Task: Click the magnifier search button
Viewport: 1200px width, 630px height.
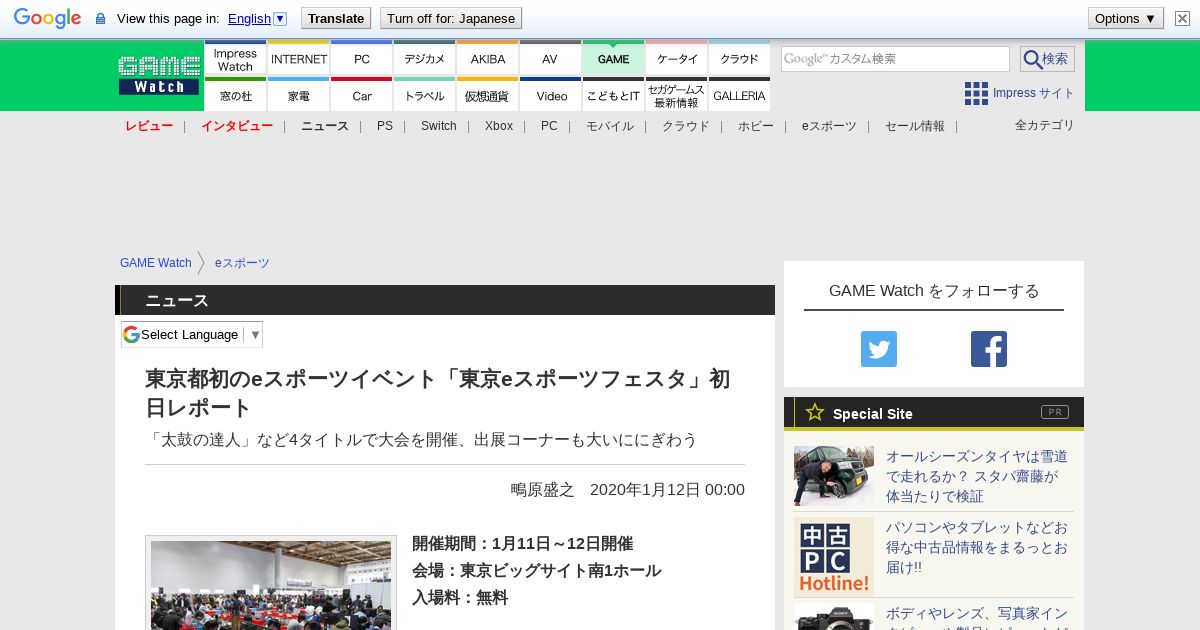Action: [1047, 59]
